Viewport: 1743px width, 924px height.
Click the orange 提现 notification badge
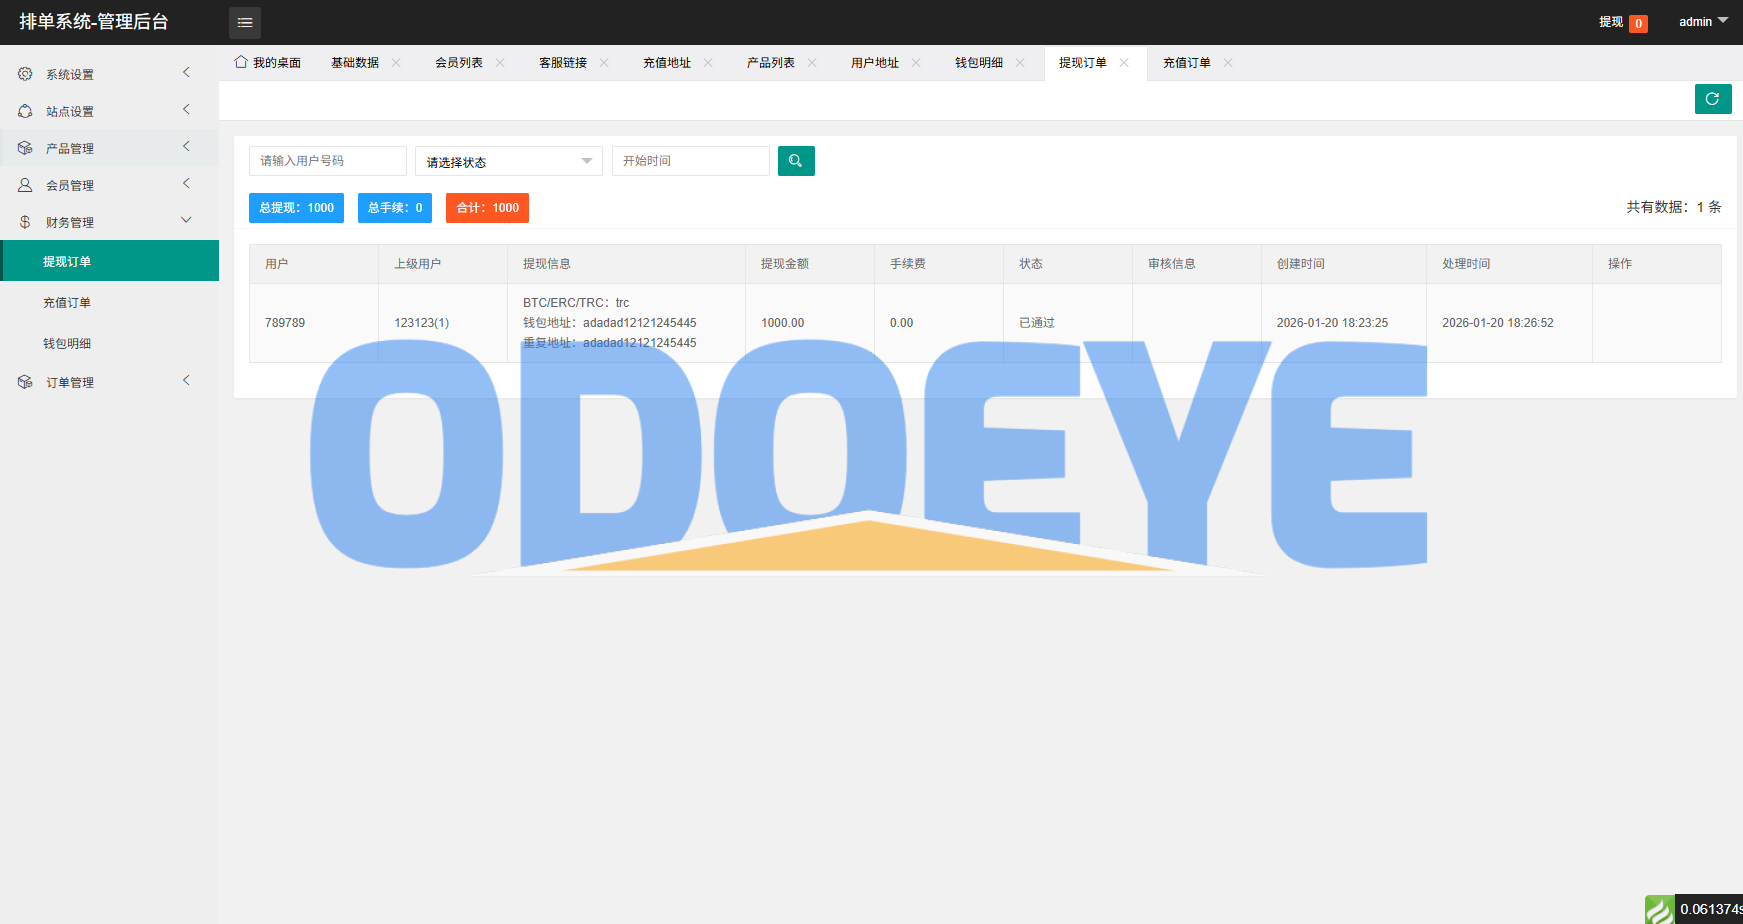point(1638,23)
